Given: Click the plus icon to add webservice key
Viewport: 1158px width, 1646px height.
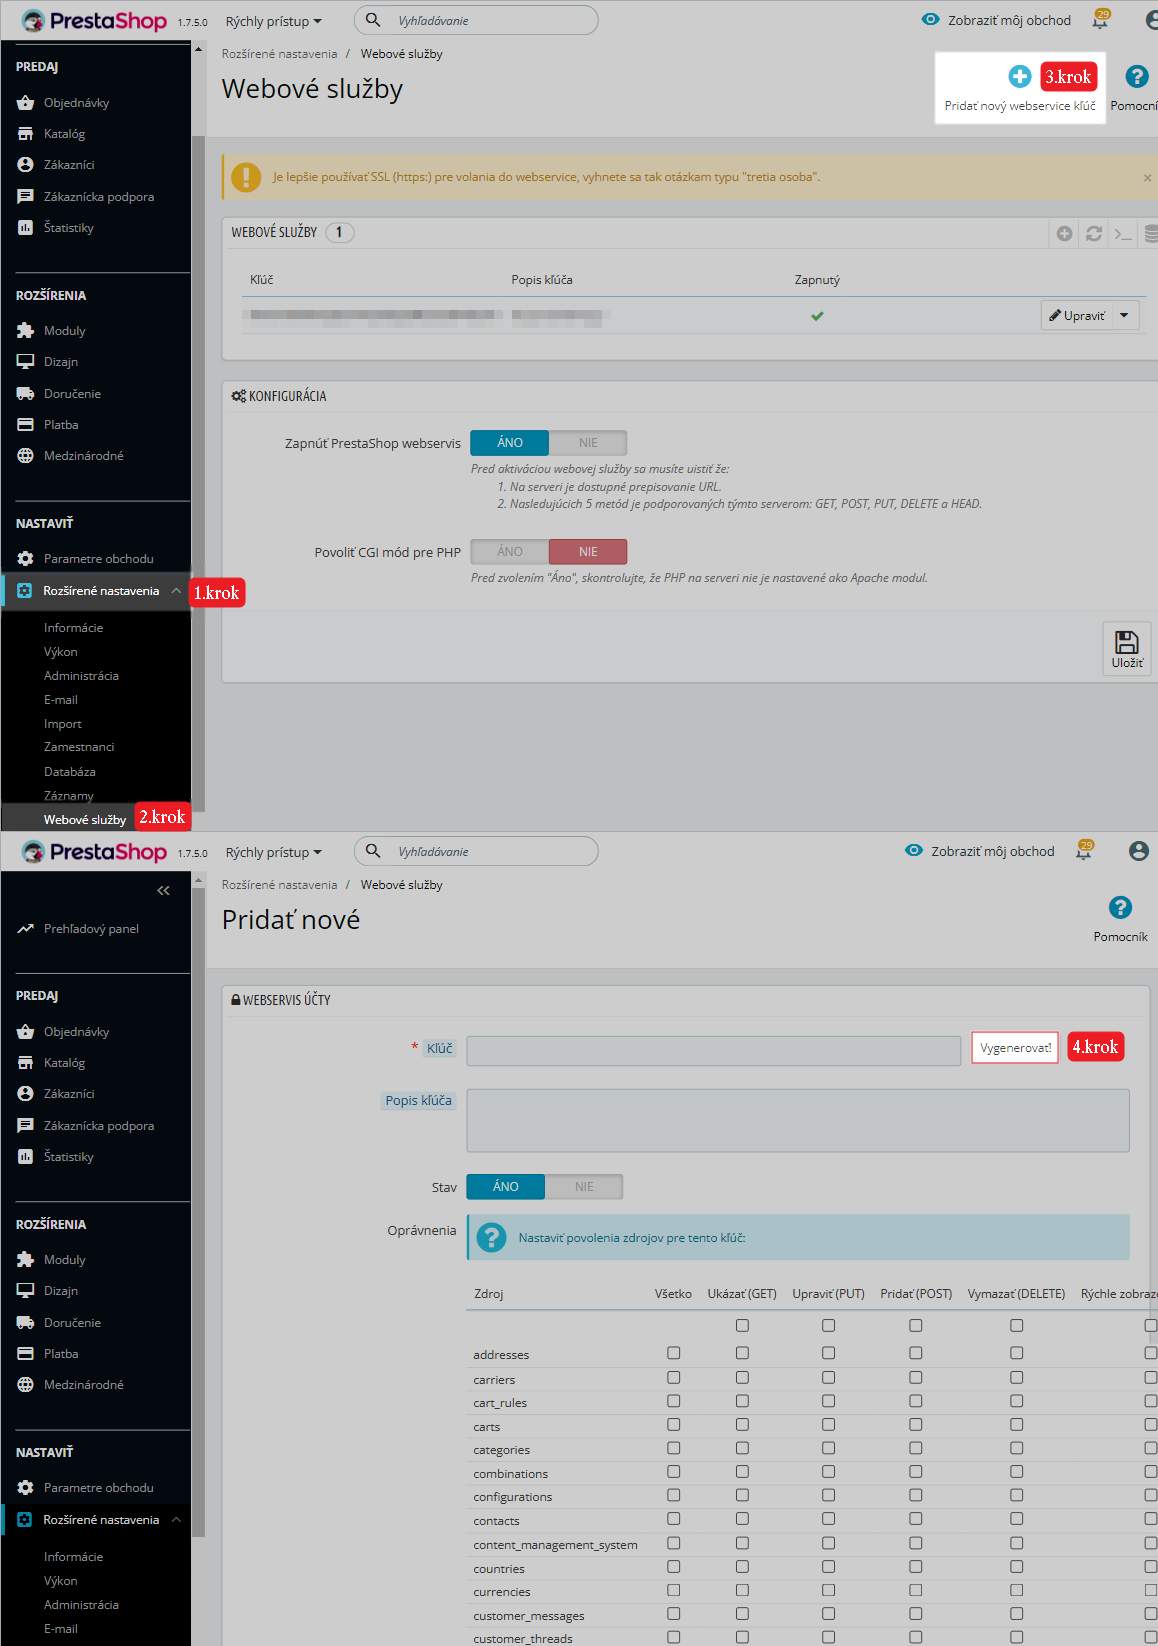Looking at the screenshot, I should coord(1019,77).
